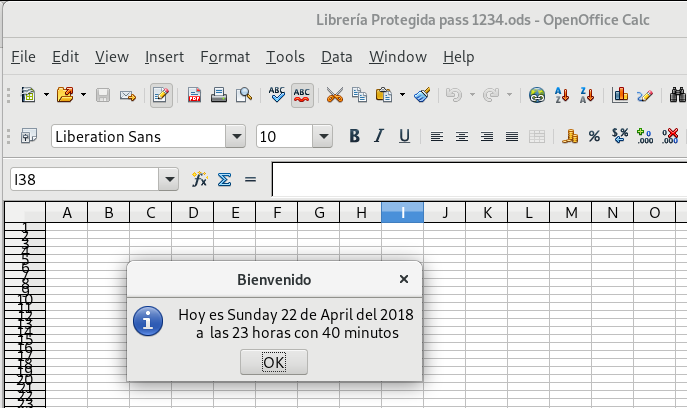
Task: Open the Data menu
Action: 336,57
